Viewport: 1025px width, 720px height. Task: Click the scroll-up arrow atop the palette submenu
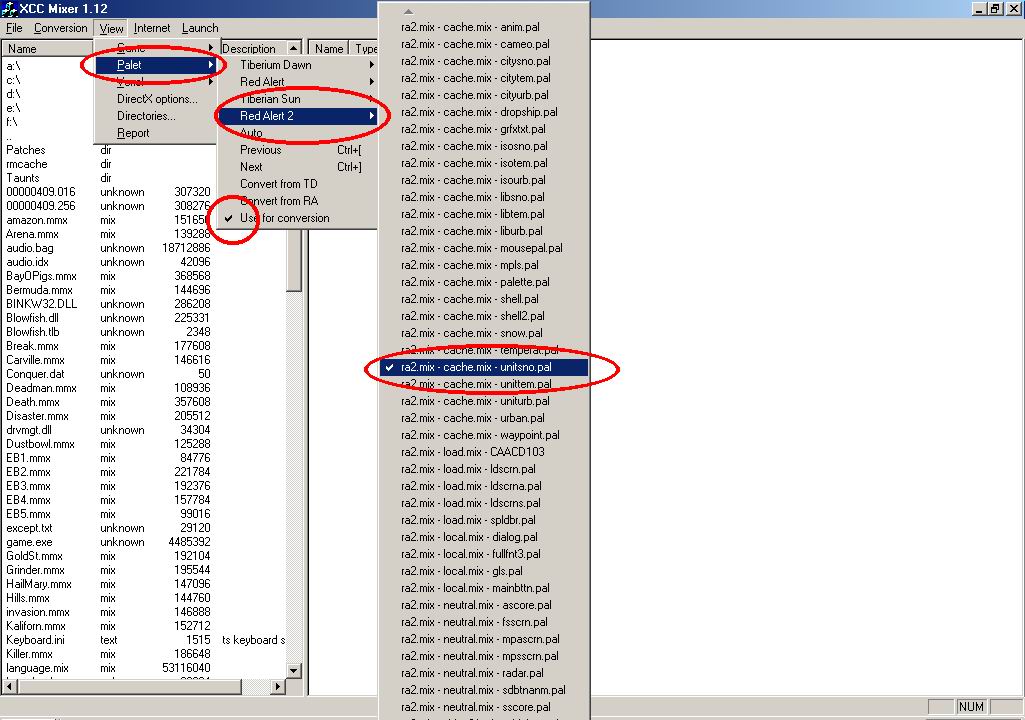408,11
